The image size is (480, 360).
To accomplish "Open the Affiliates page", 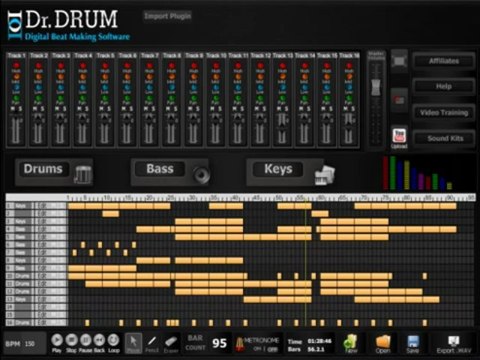I will click(444, 61).
